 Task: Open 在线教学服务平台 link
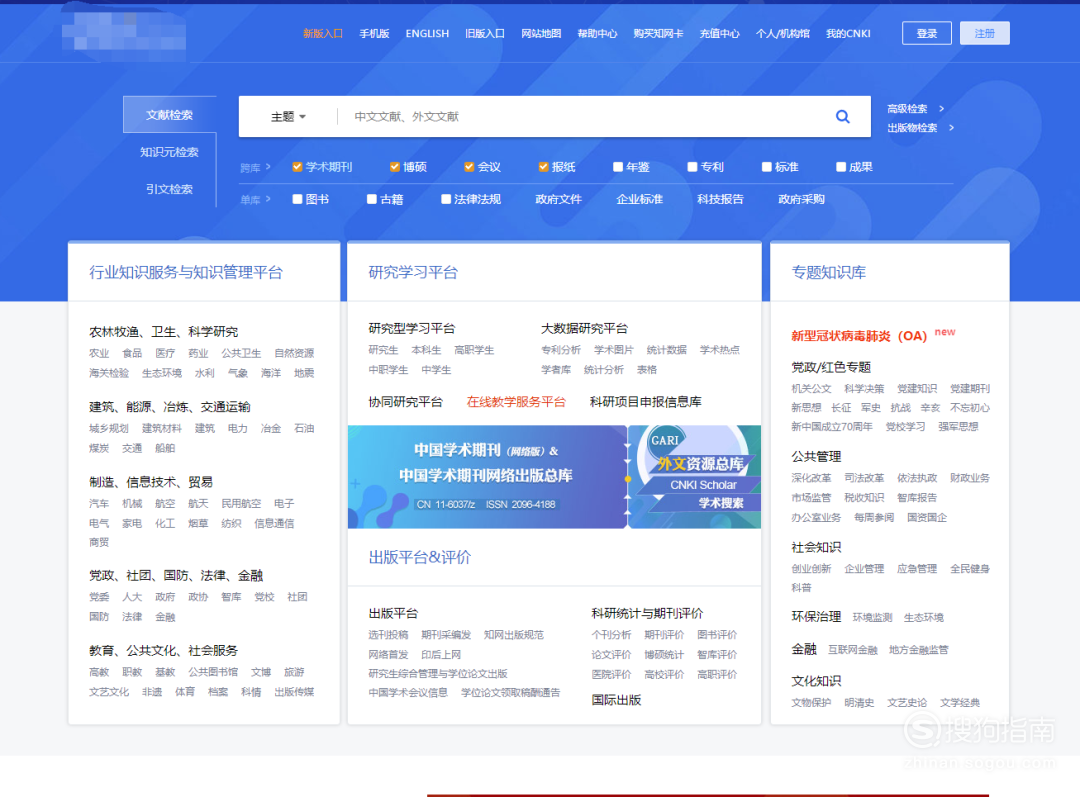pyautogui.click(x=516, y=402)
